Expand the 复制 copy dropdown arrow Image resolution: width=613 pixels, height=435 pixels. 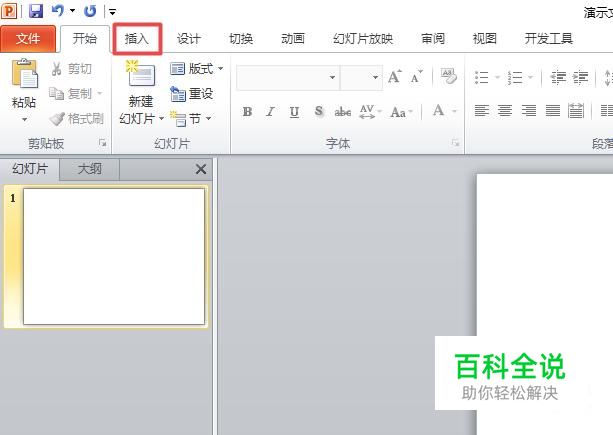pos(100,93)
